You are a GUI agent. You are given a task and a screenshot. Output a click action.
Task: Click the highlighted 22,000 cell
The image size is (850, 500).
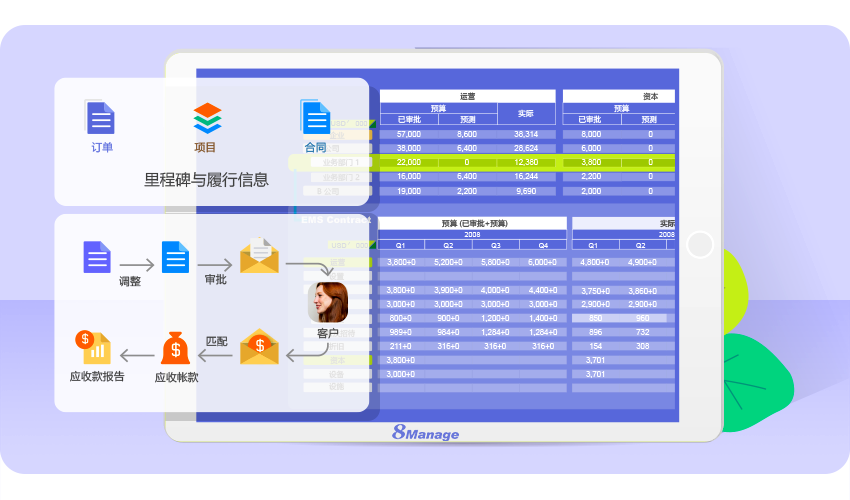point(408,162)
